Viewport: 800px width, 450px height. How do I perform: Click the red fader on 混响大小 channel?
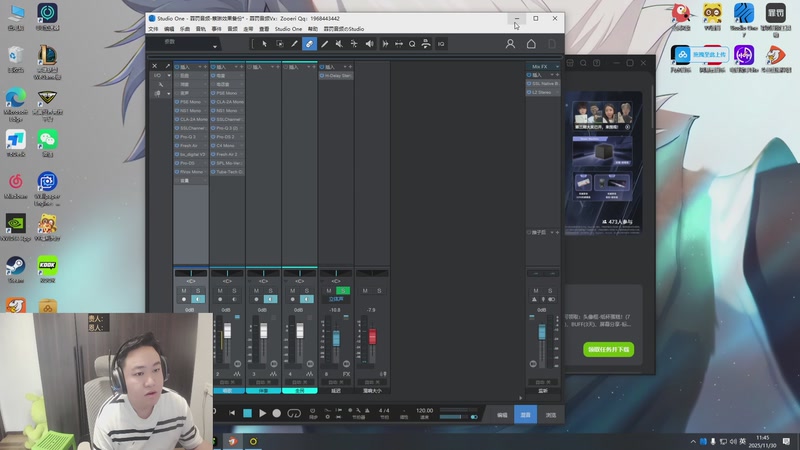coord(372,336)
